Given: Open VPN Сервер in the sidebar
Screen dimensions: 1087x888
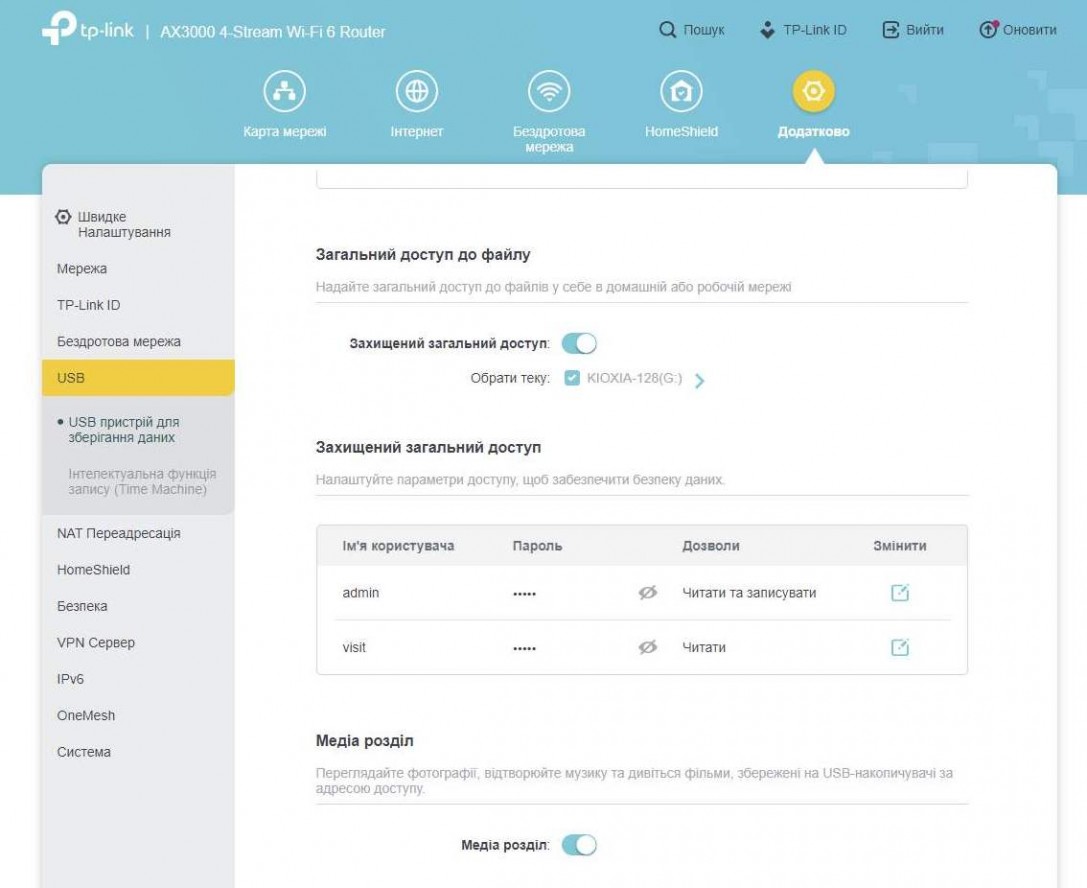Looking at the screenshot, I should (x=96, y=643).
